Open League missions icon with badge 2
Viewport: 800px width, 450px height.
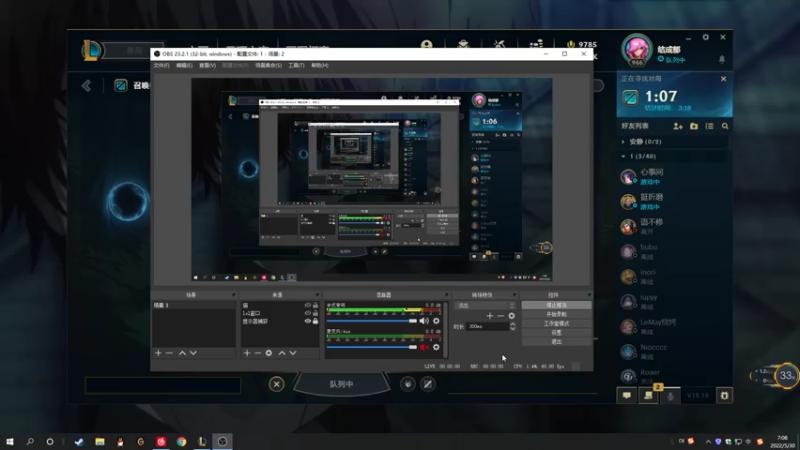pyautogui.click(x=648, y=395)
